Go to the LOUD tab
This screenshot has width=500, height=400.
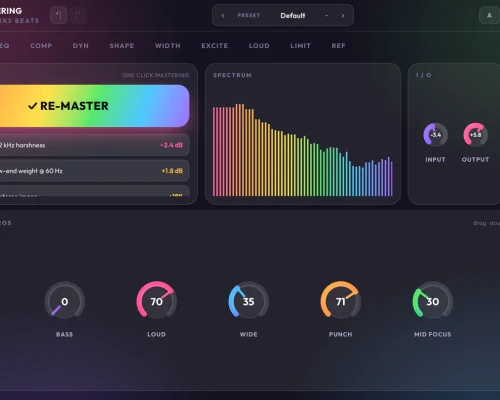pyautogui.click(x=259, y=46)
